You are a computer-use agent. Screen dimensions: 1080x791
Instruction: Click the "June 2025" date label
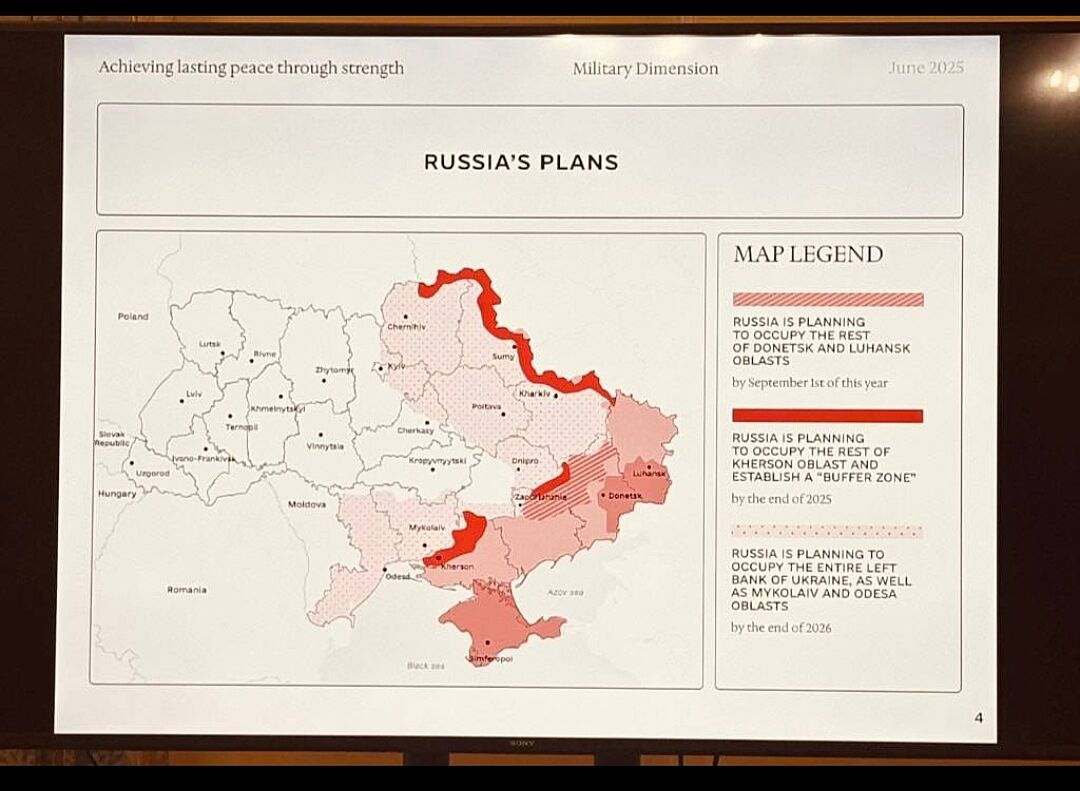(925, 68)
